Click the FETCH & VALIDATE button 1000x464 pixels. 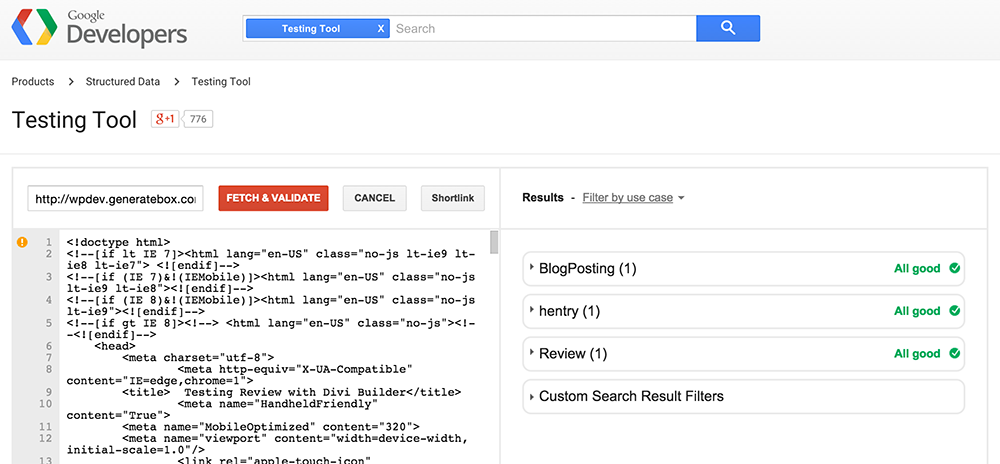[x=273, y=198]
